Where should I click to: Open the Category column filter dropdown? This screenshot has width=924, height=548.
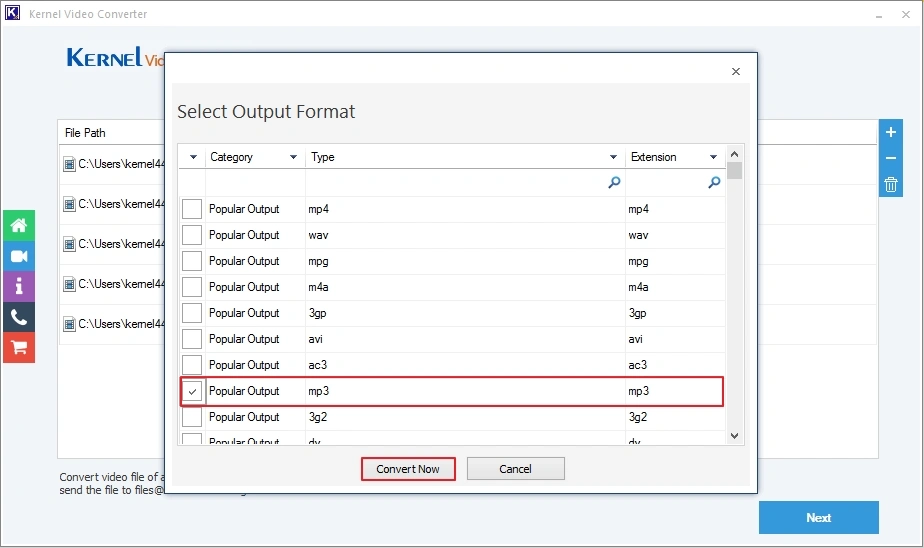coord(293,157)
